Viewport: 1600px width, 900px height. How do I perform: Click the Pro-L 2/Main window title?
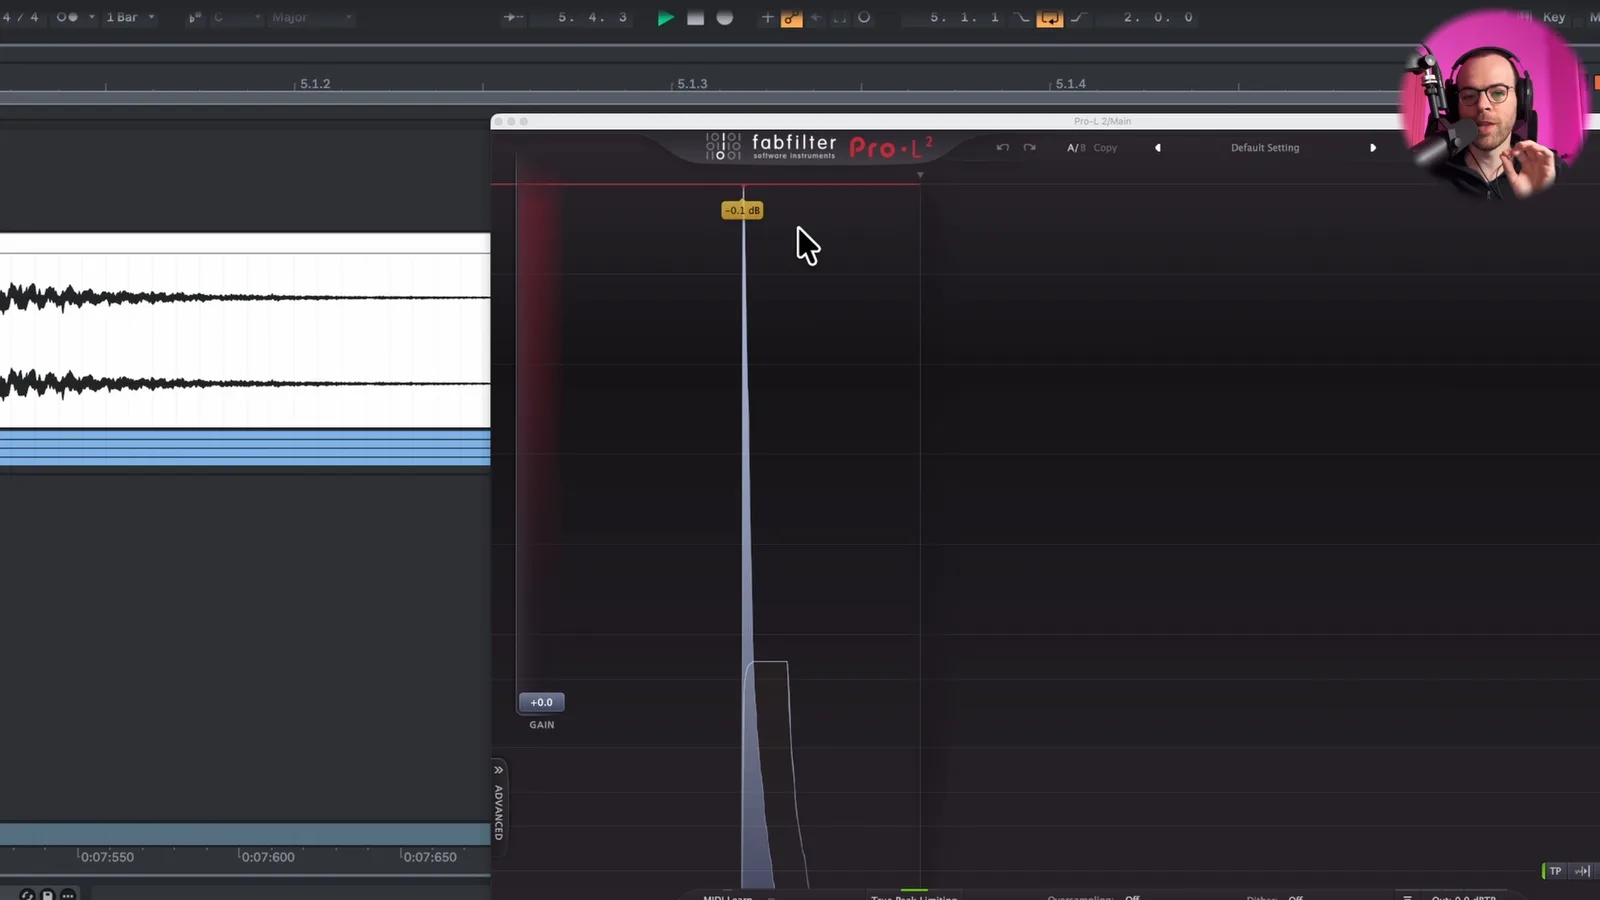(x=1102, y=121)
